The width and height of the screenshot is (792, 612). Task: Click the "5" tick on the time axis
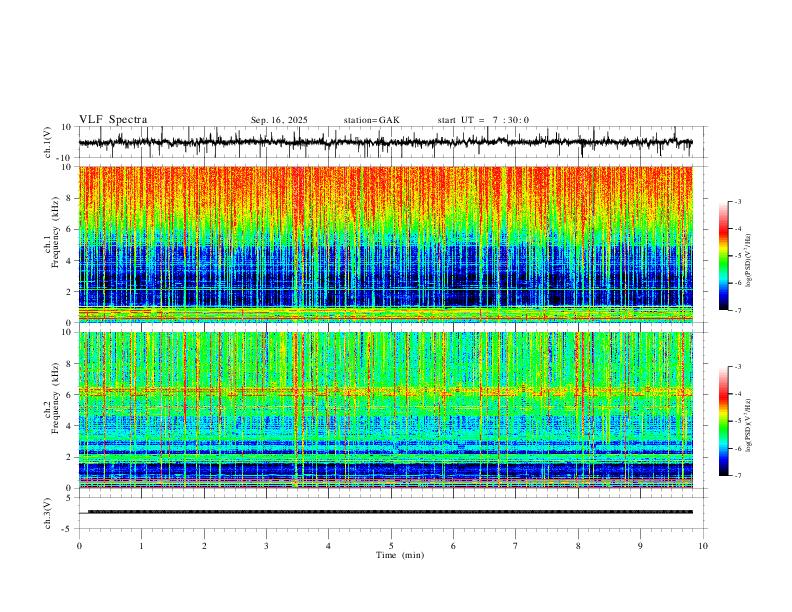[391, 546]
